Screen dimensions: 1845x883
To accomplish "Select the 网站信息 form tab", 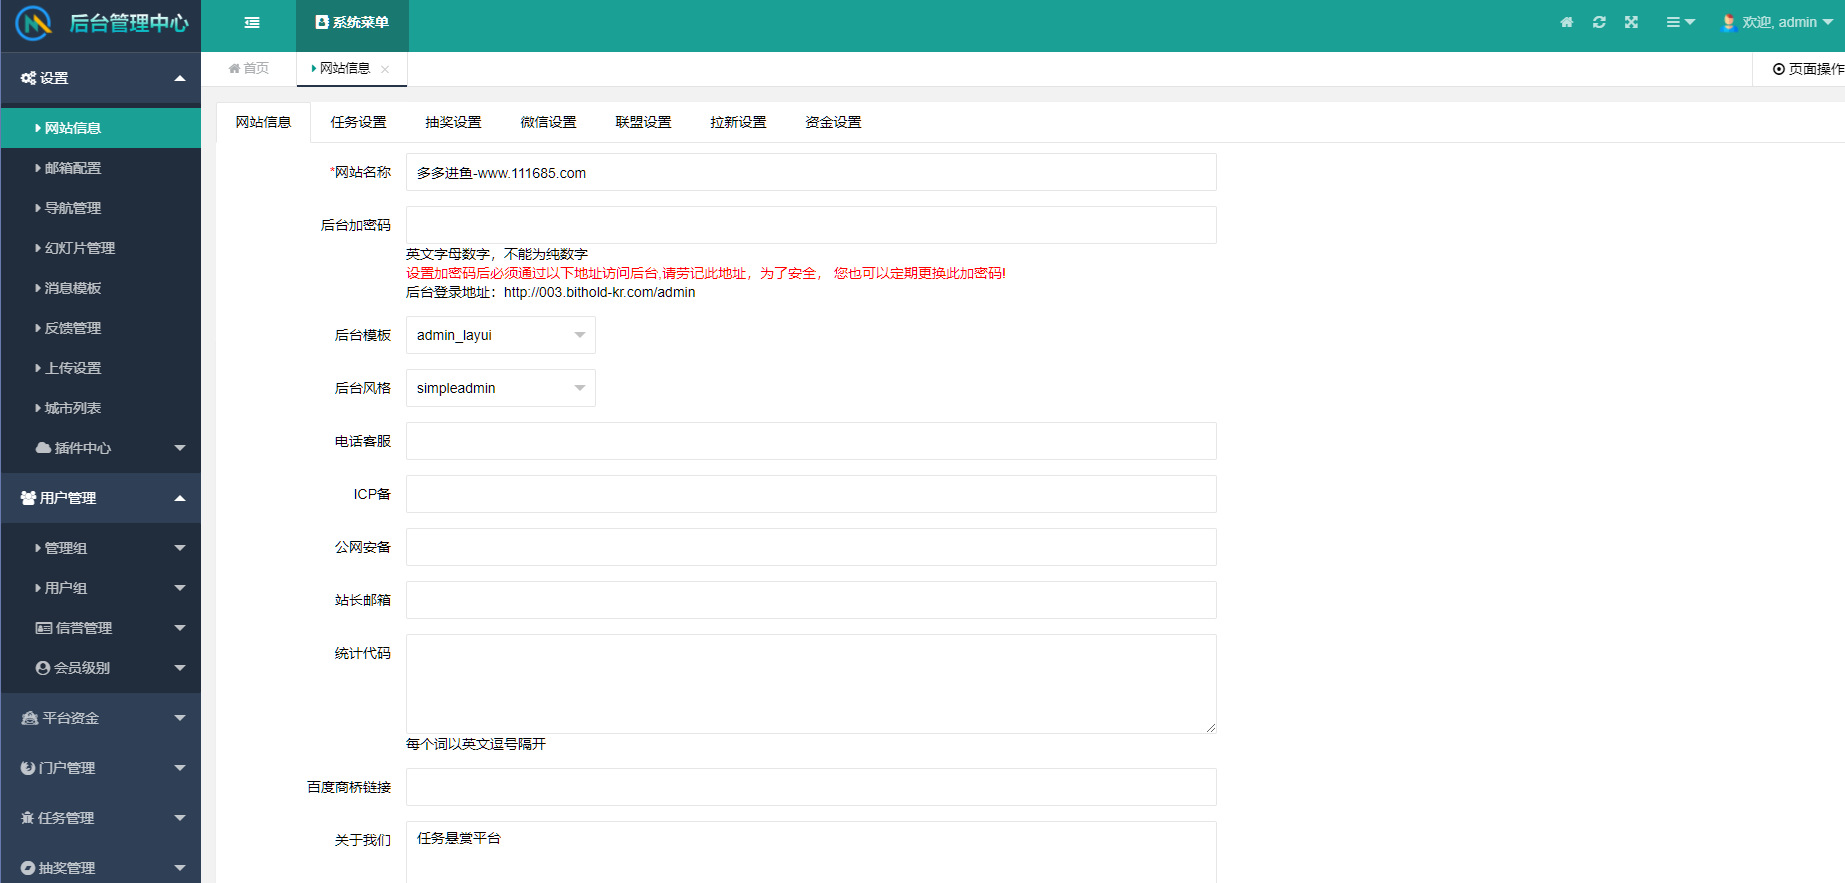I will coord(264,122).
